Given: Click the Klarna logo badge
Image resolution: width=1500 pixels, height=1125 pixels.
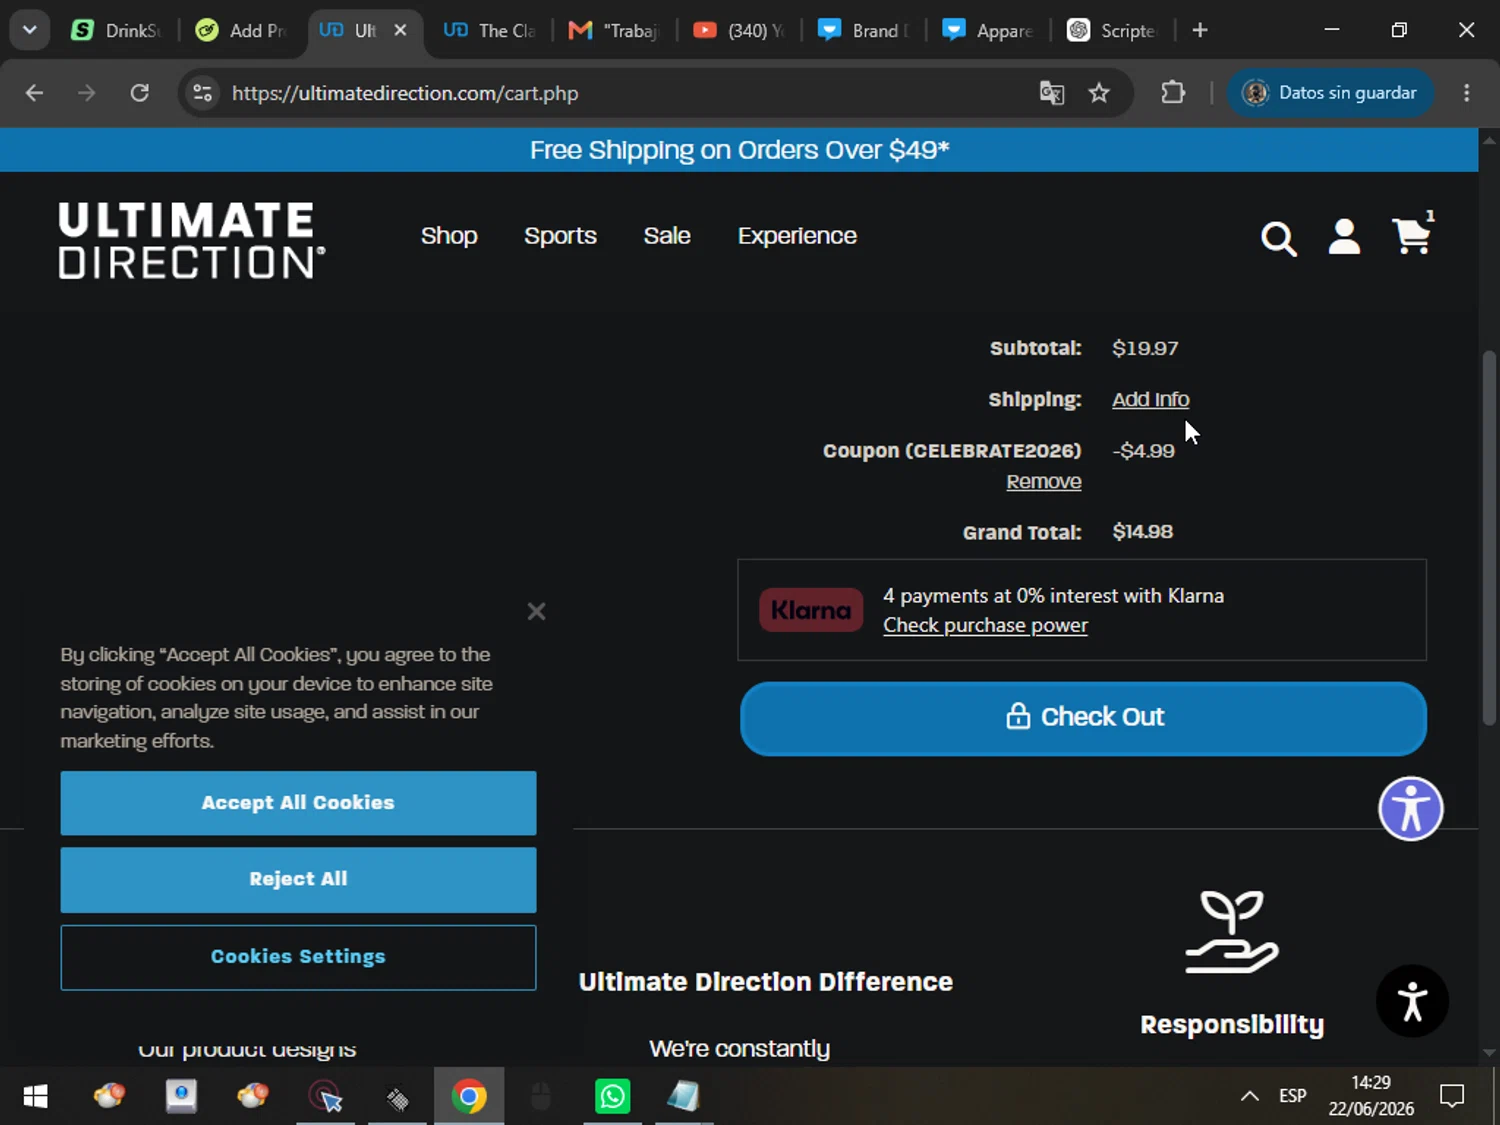Looking at the screenshot, I should pos(811,610).
